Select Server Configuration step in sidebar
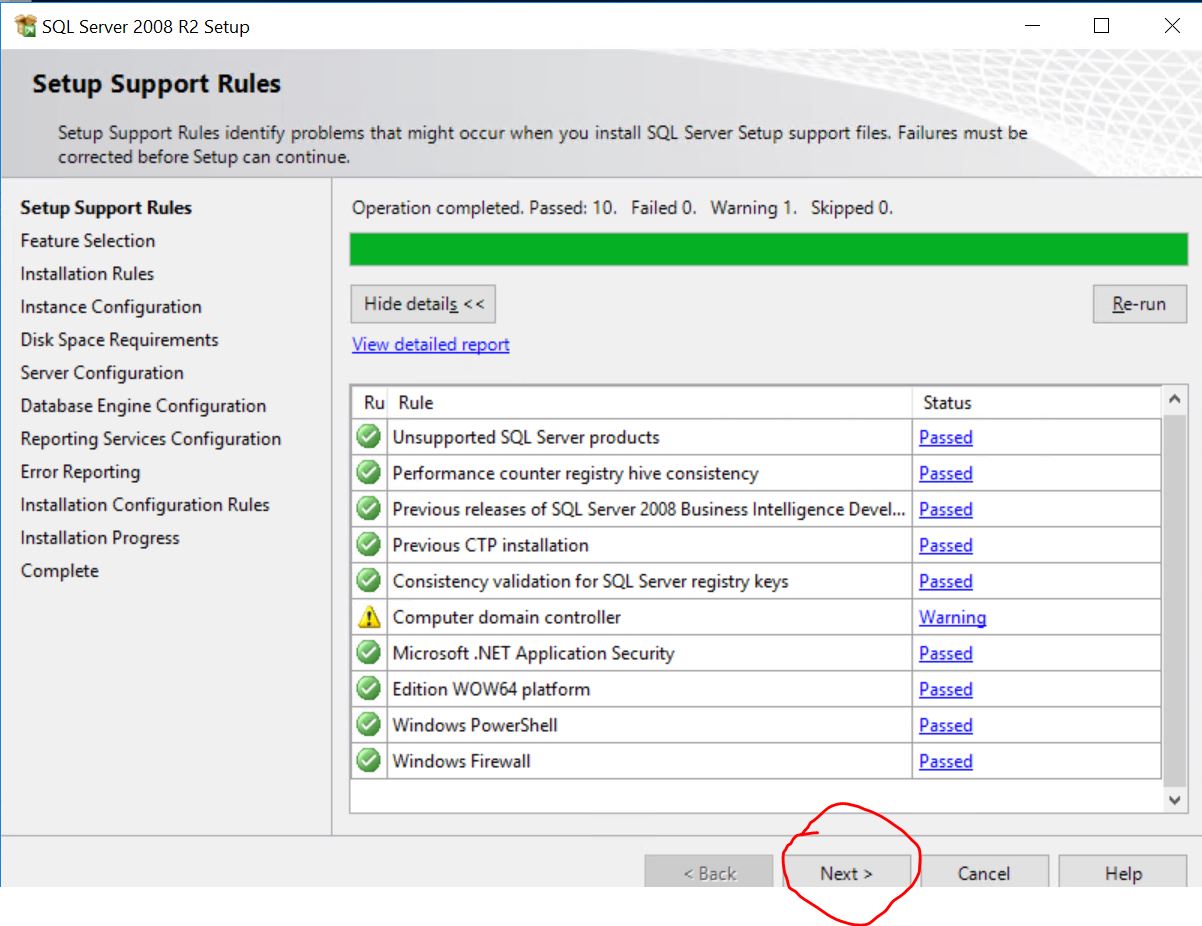The width and height of the screenshot is (1202, 926). (102, 373)
